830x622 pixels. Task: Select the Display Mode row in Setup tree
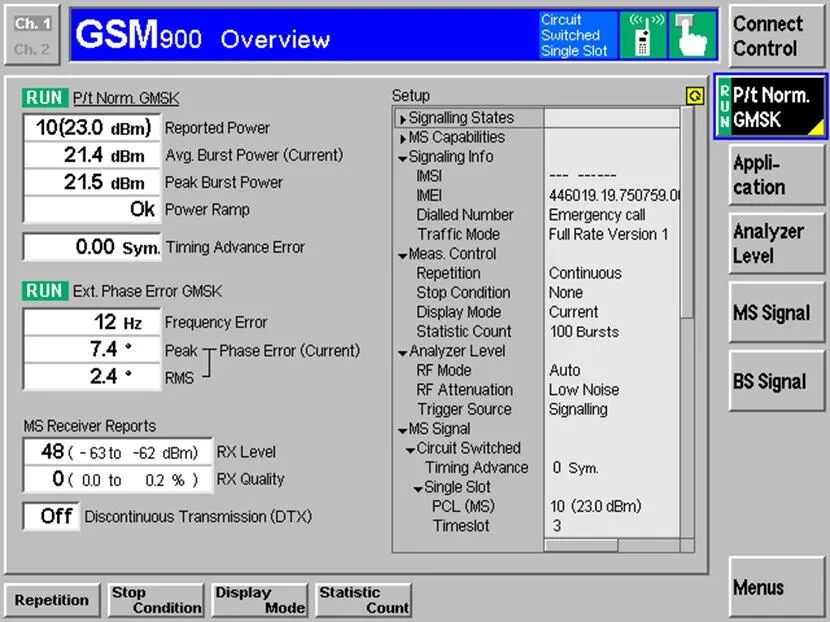click(537, 312)
